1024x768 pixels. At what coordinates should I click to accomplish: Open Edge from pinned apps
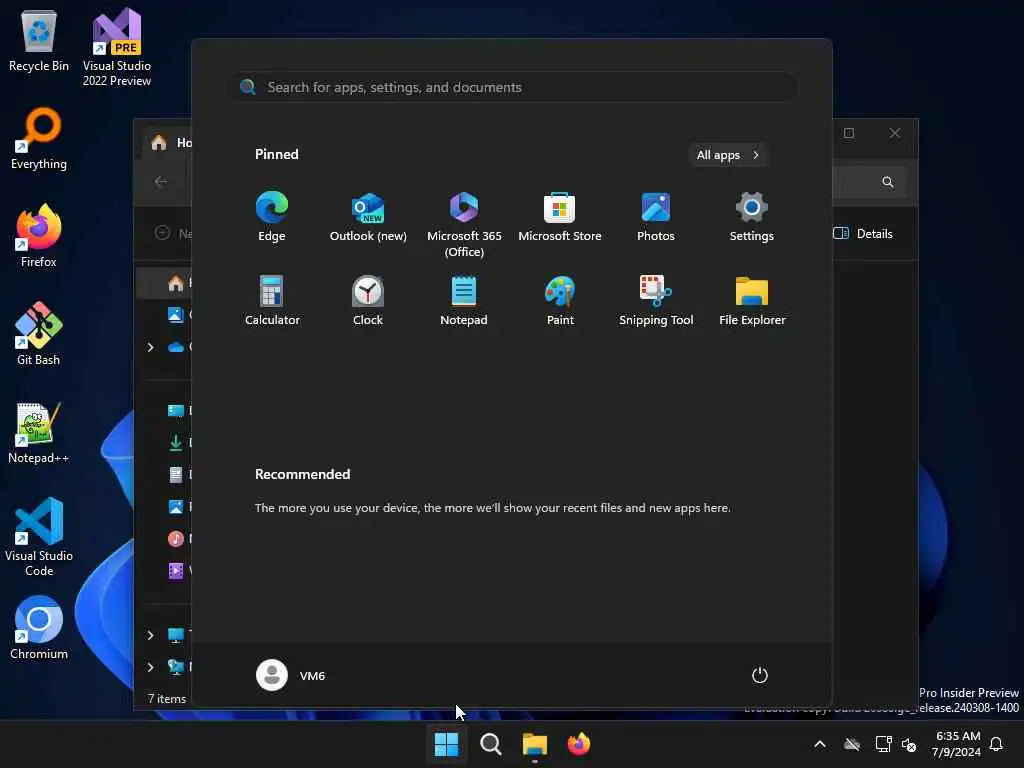point(272,217)
